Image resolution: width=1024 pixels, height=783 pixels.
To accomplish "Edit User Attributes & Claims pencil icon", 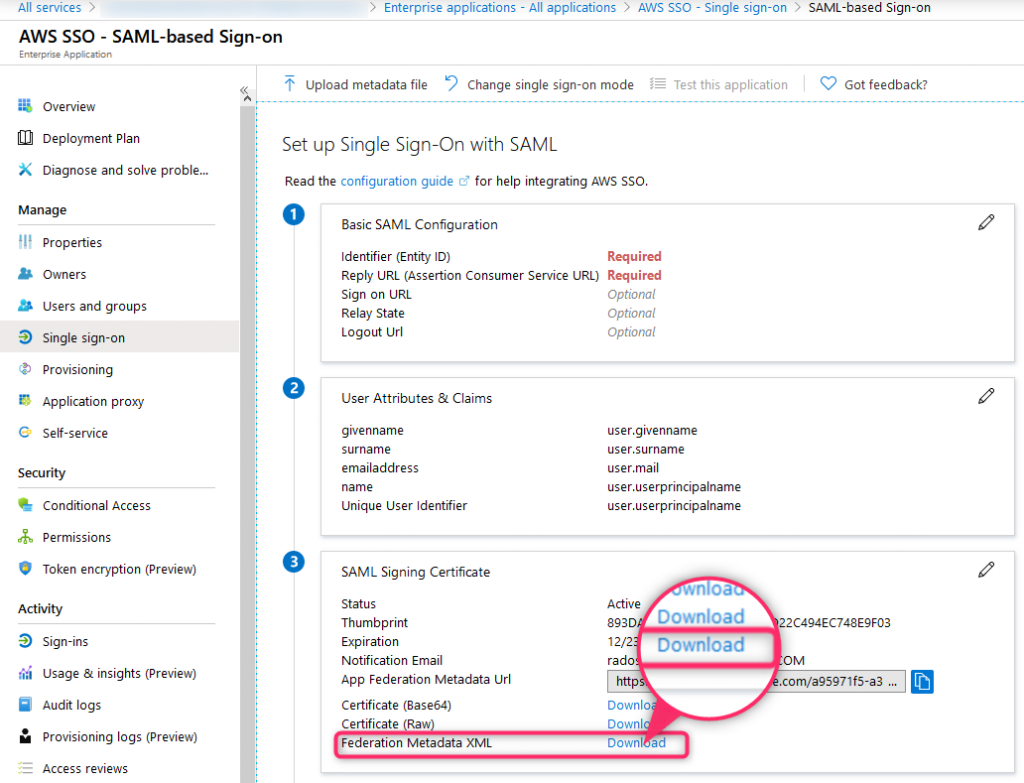I will tap(986, 396).
